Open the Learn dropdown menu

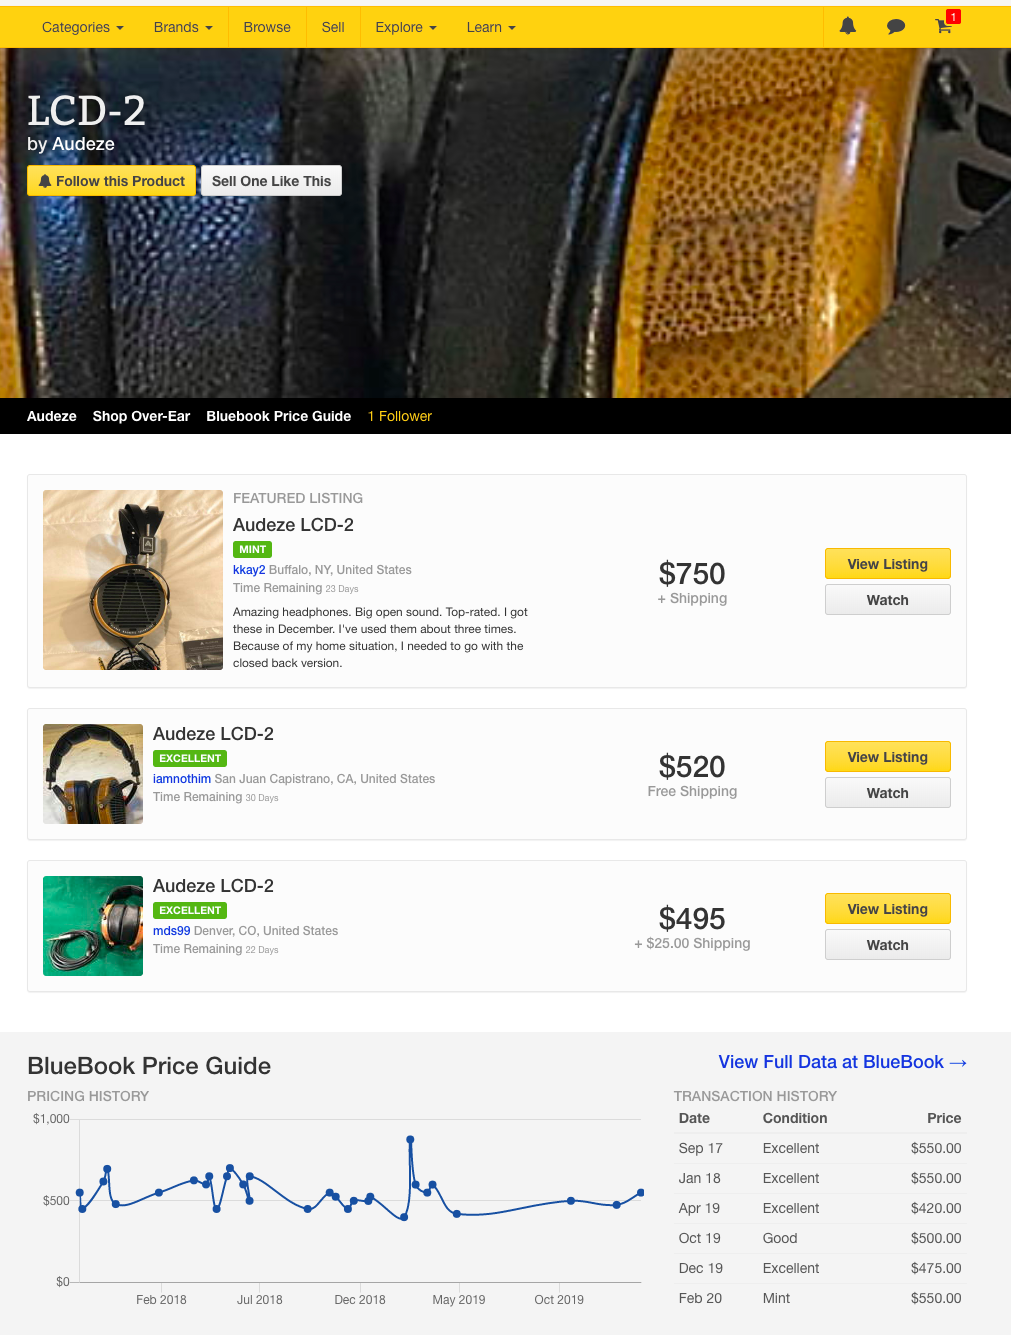click(491, 27)
